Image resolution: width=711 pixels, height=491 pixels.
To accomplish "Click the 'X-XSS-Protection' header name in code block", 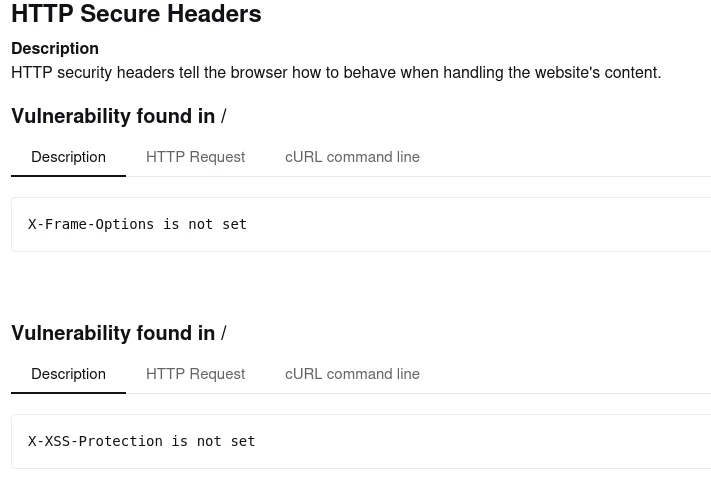I will click(x=95, y=441).
